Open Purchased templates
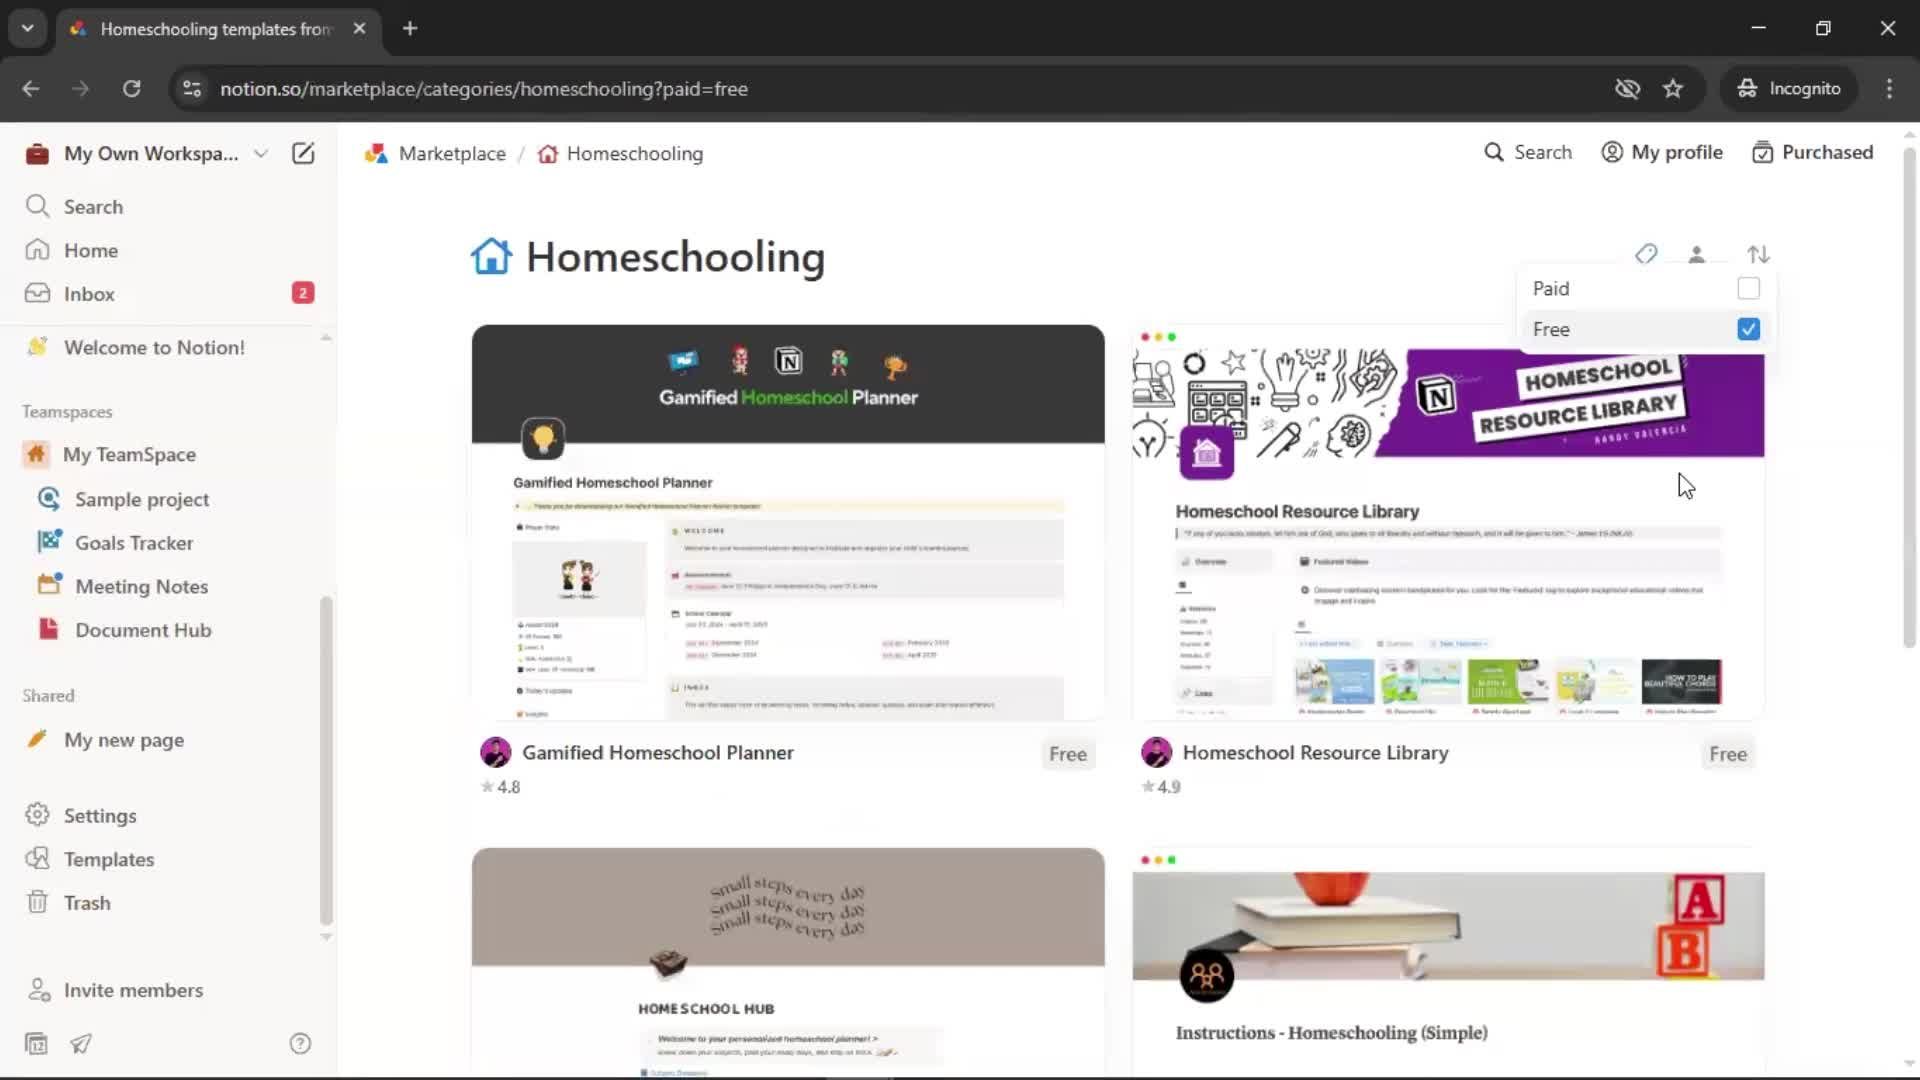 pos(1813,152)
